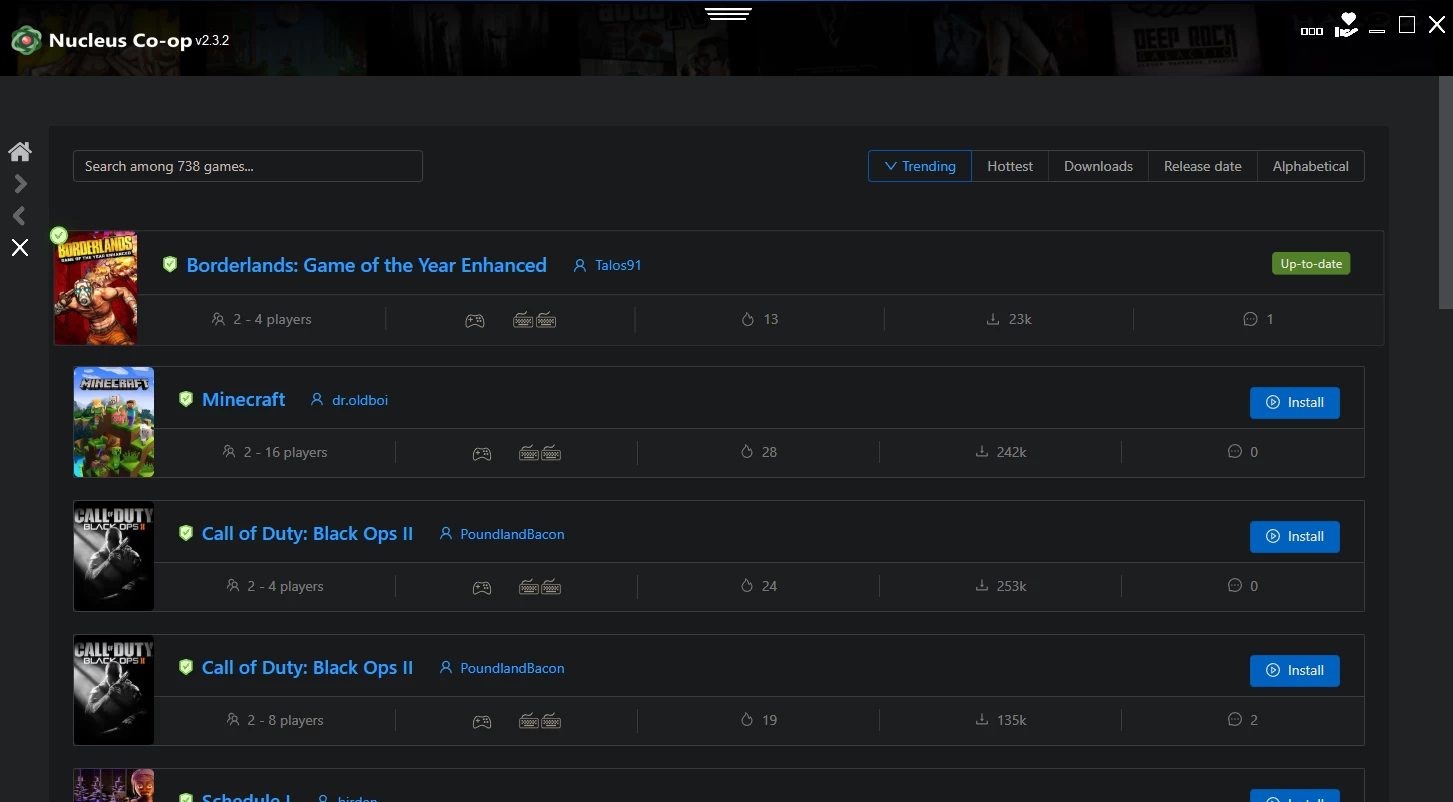Sort games alphabetically
Screen dimensions: 1453x802
tap(1310, 166)
